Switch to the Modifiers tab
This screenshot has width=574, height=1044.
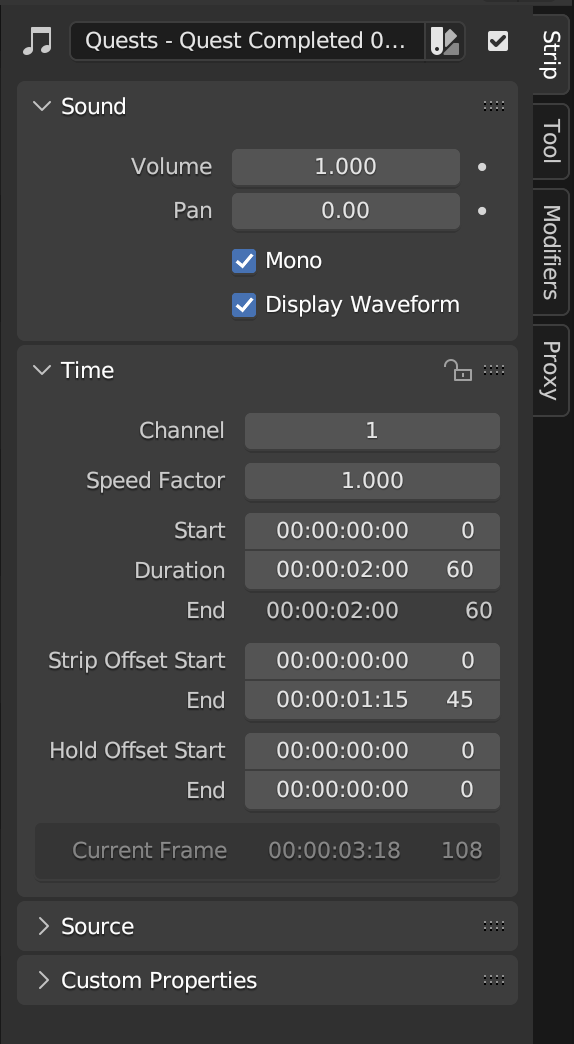coord(550,252)
